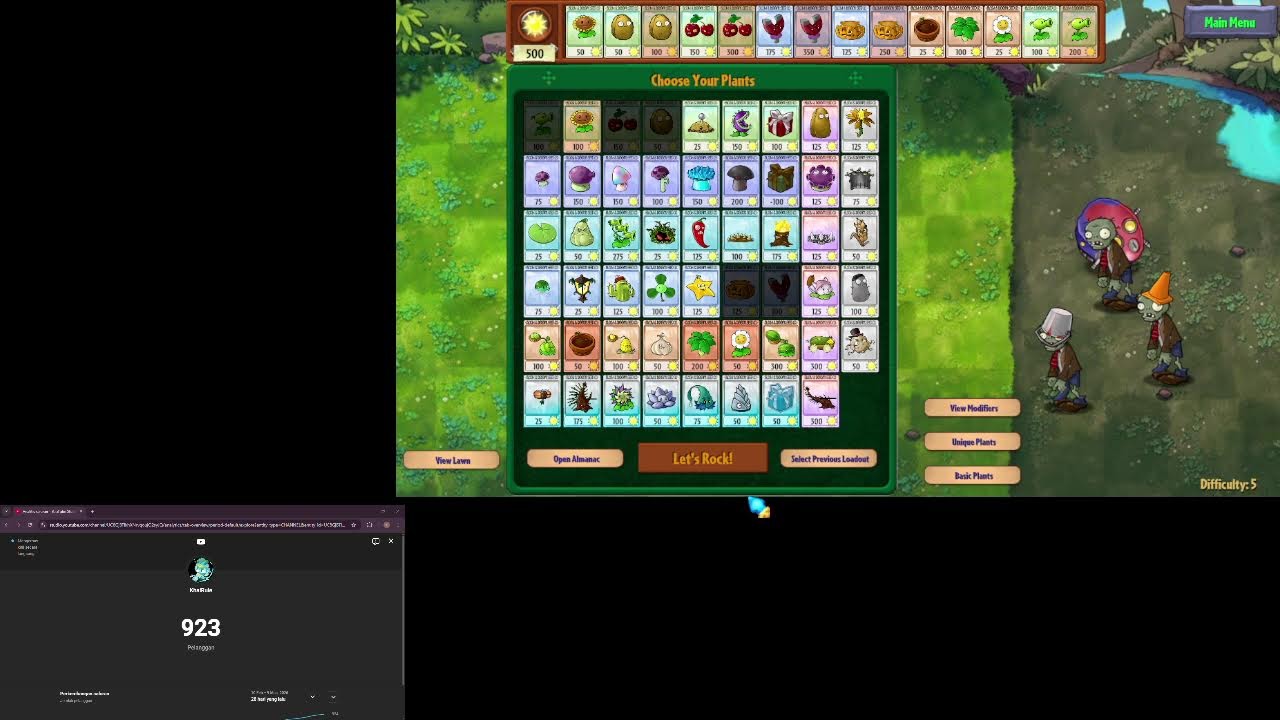
Task: Open the feedback icon in the subscriber panel
Action: click(376, 541)
